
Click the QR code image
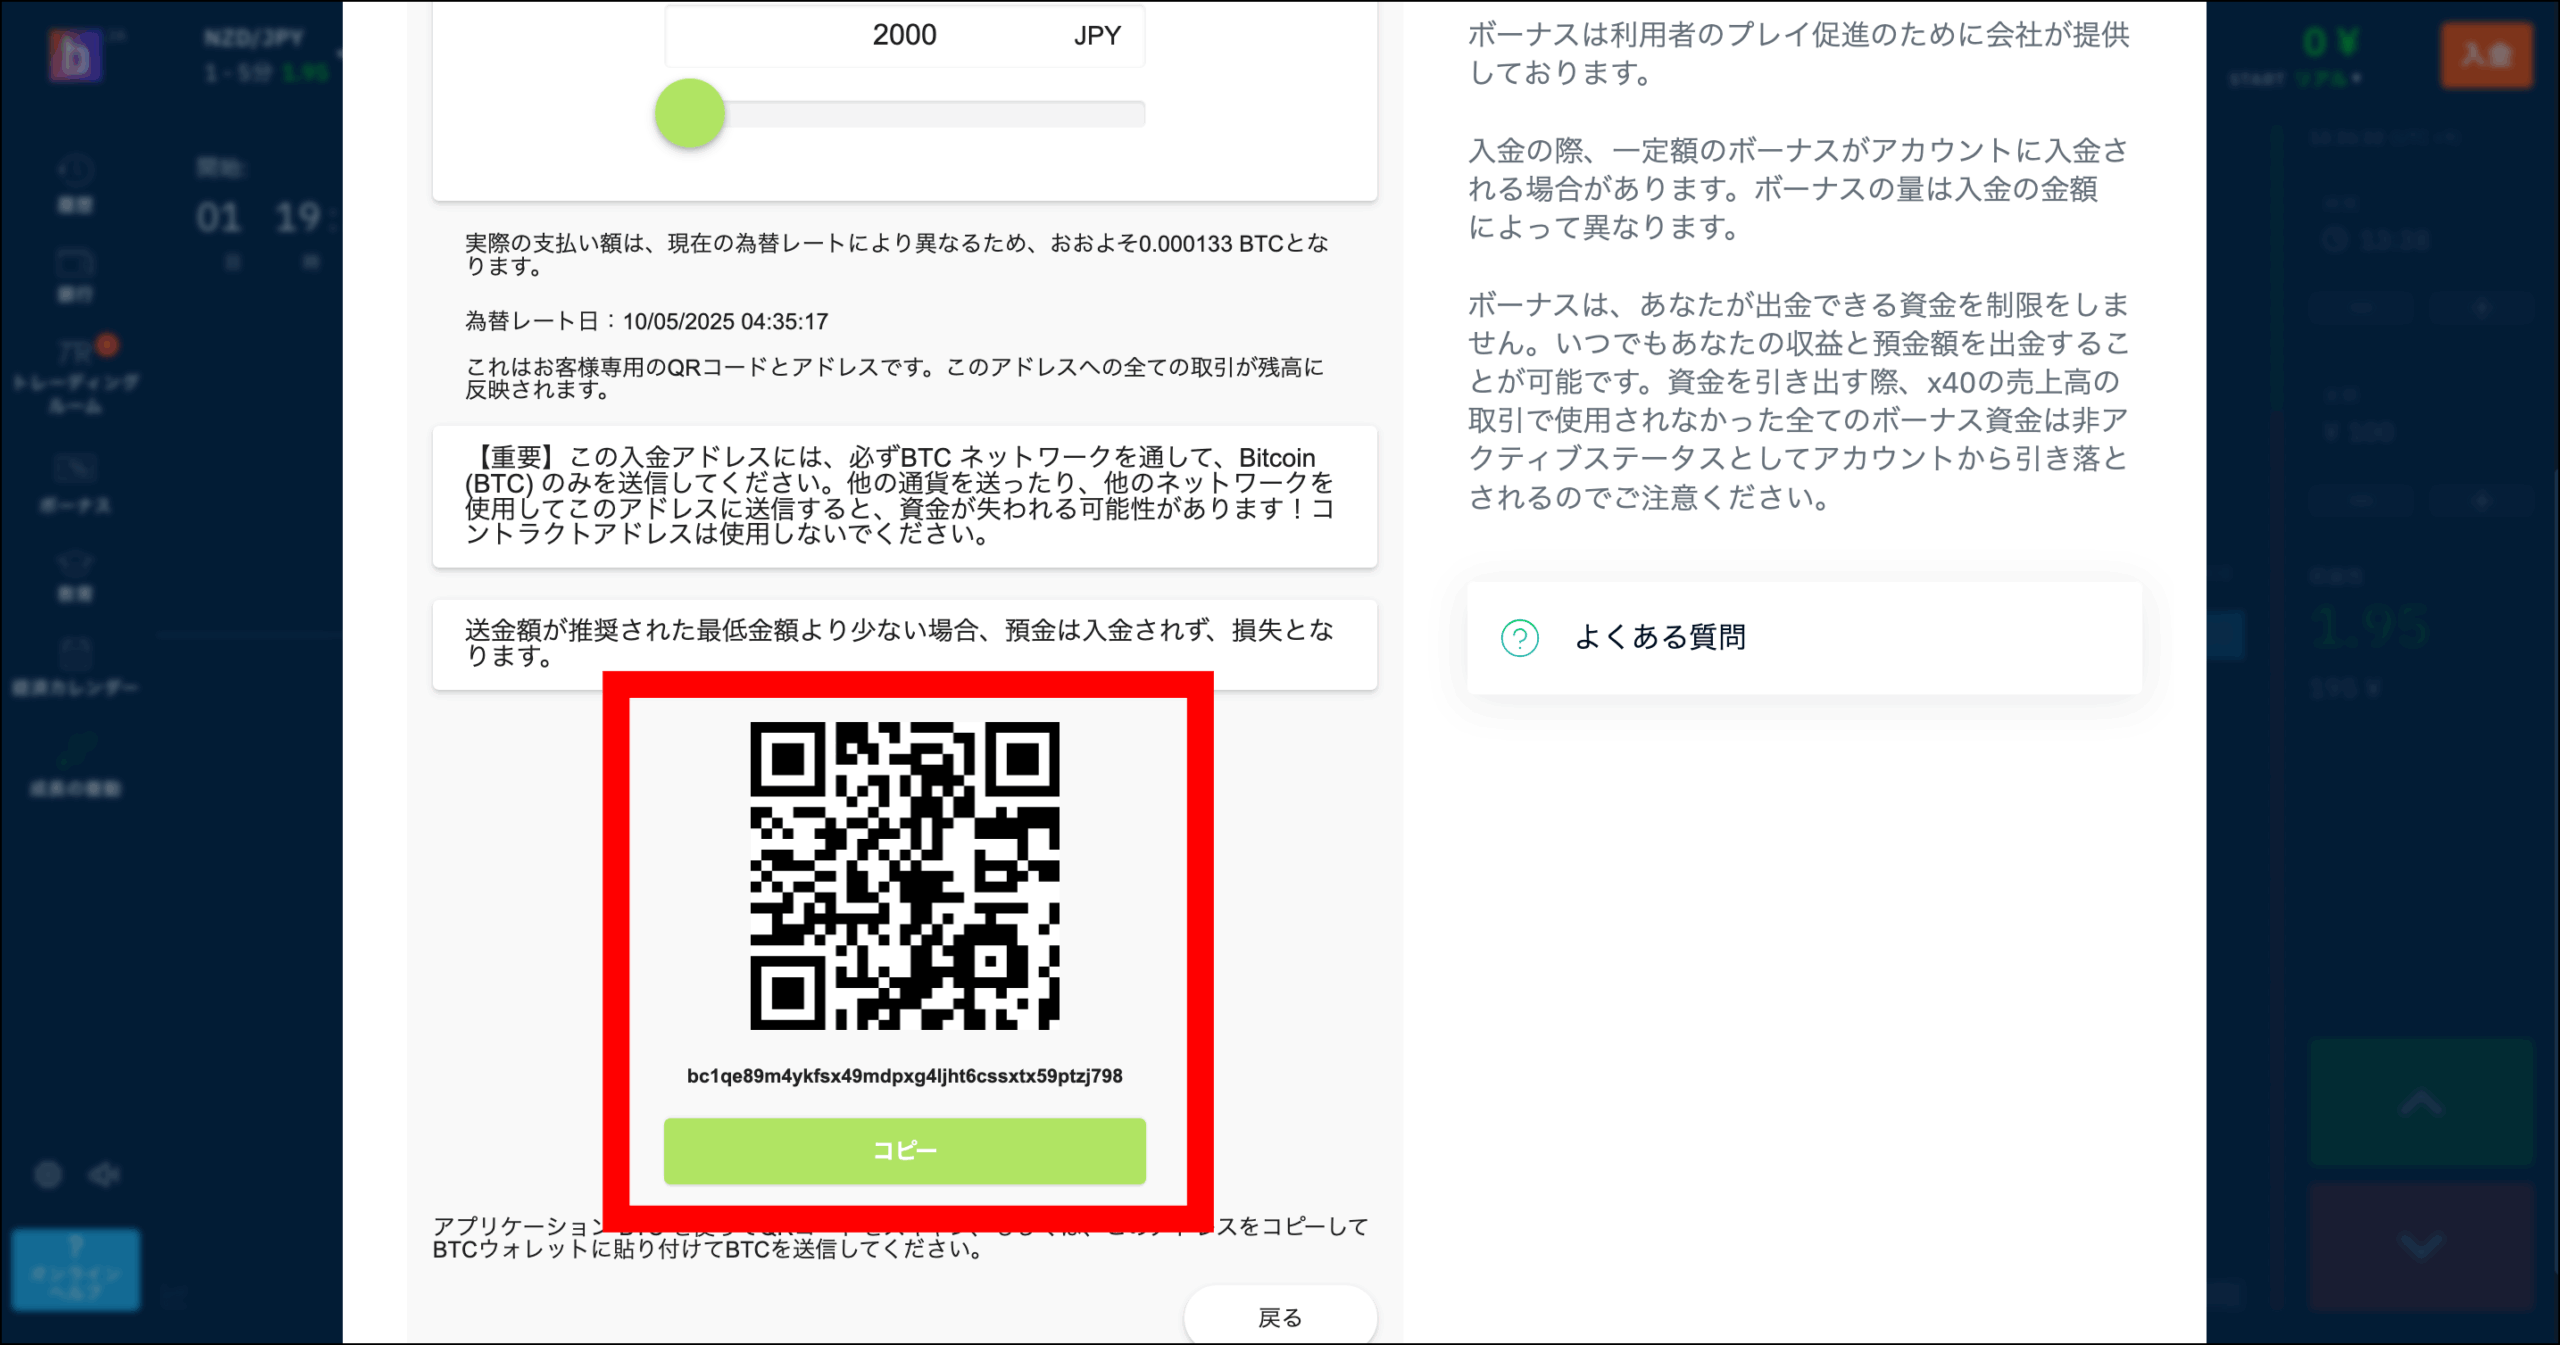pos(904,876)
